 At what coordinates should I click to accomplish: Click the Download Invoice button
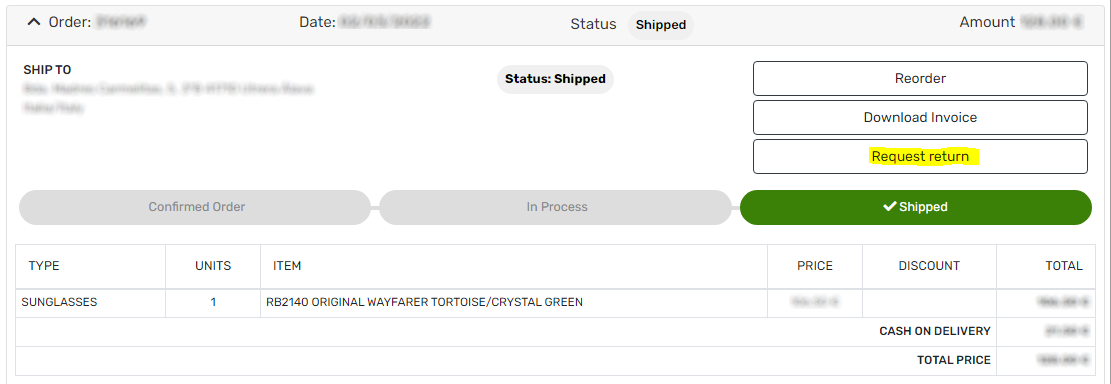tap(920, 118)
